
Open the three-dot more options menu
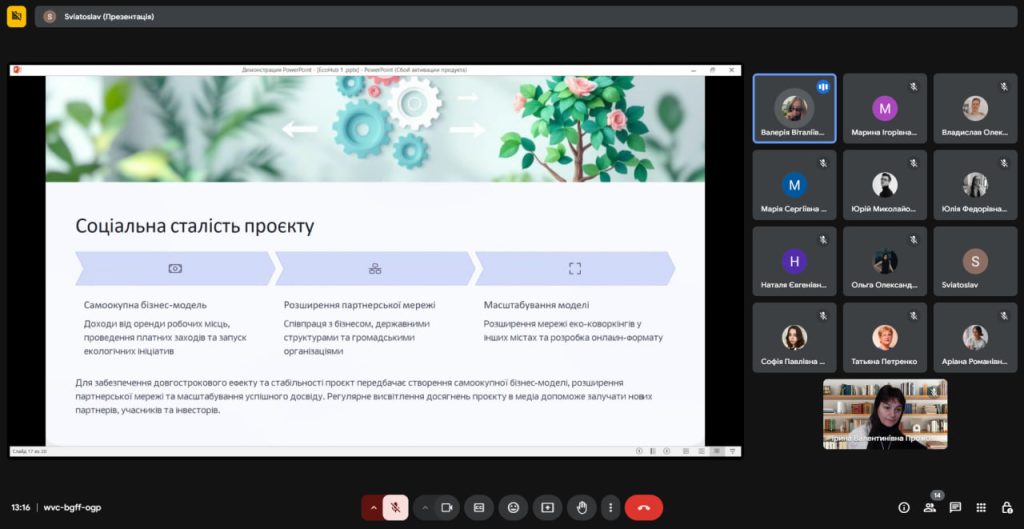tap(610, 507)
